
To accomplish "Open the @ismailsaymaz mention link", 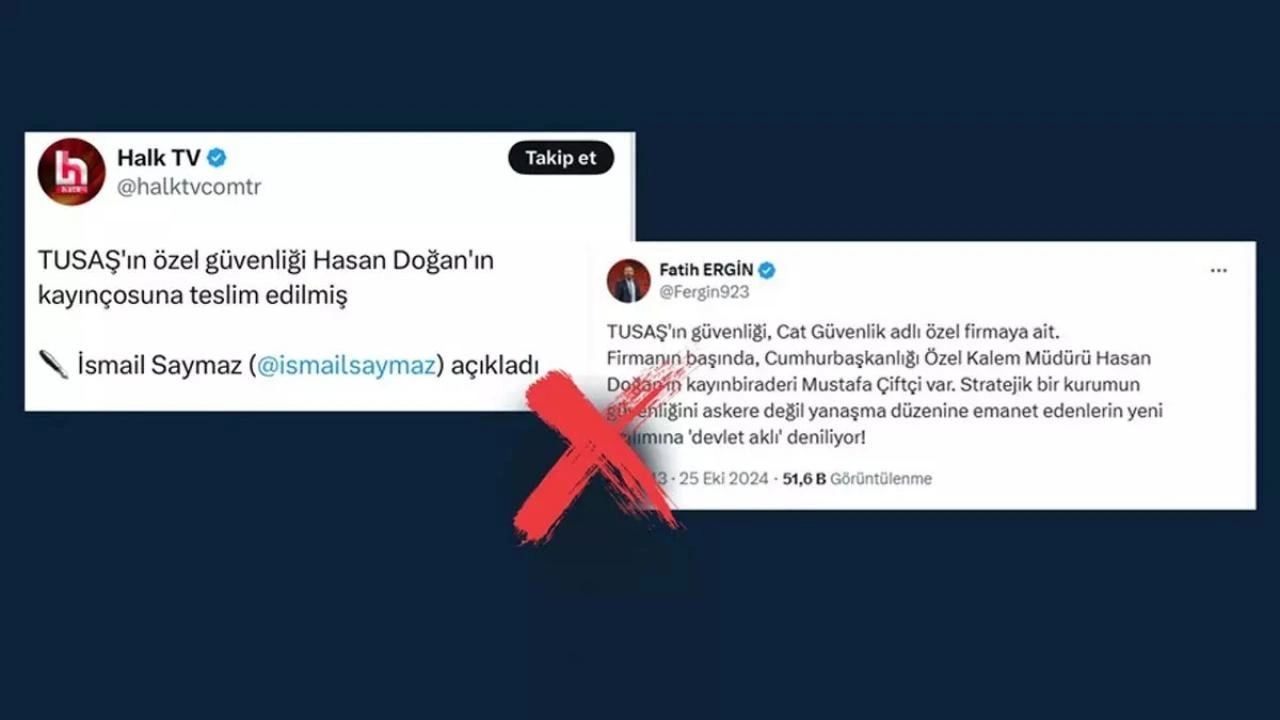I will [346, 366].
